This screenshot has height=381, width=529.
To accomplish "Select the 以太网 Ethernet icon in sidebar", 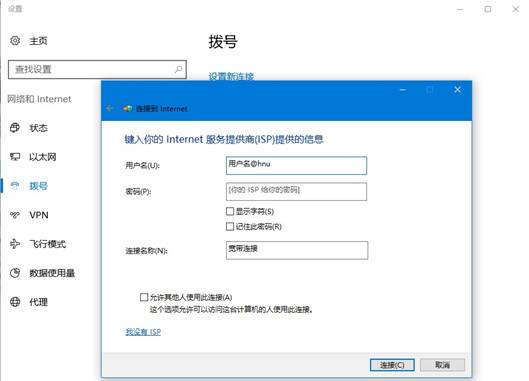I will (15, 157).
